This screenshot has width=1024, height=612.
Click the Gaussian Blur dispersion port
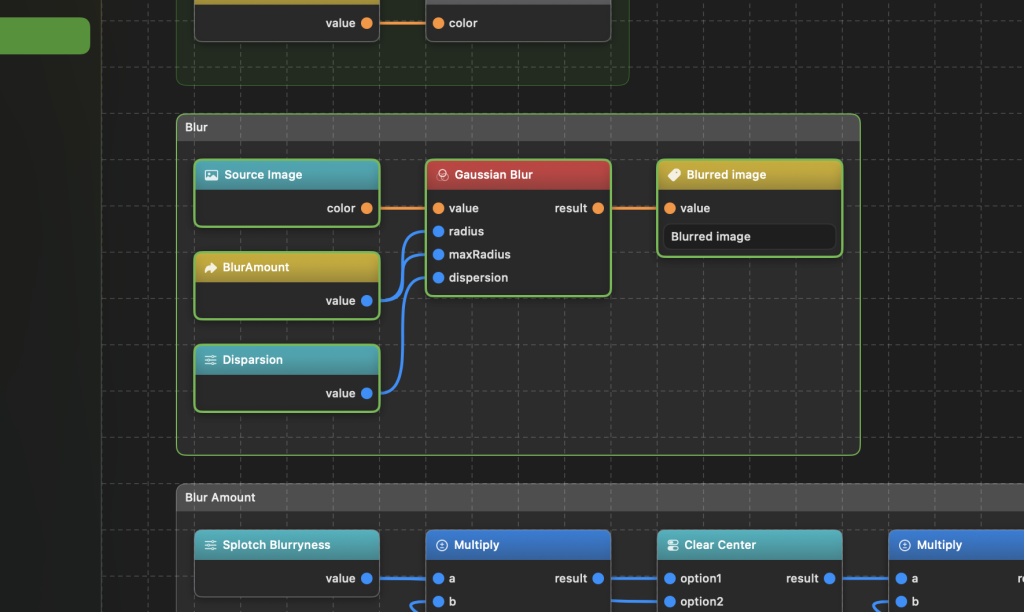coord(438,278)
